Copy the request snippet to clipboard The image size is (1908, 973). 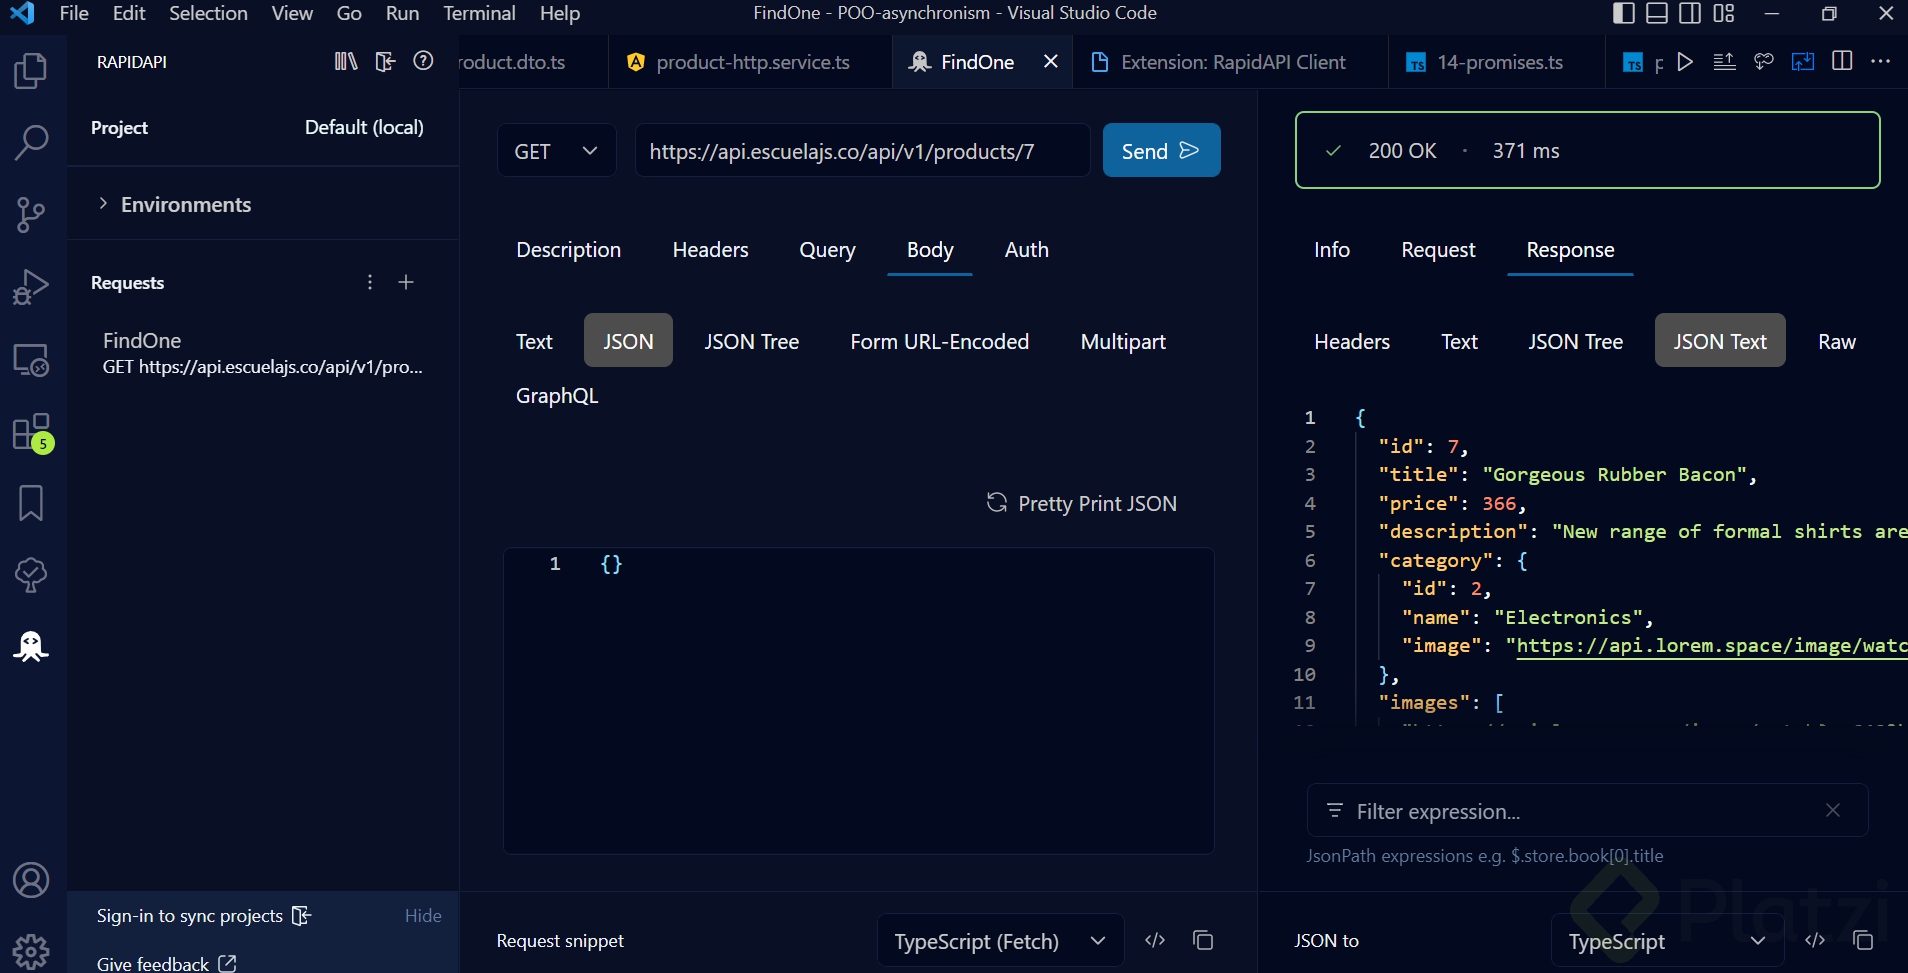click(x=1203, y=940)
